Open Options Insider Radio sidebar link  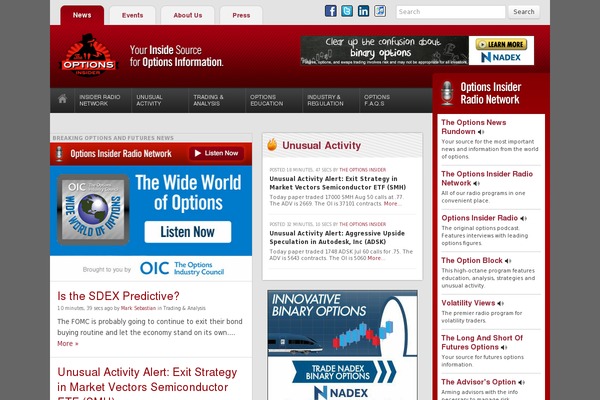(x=479, y=218)
